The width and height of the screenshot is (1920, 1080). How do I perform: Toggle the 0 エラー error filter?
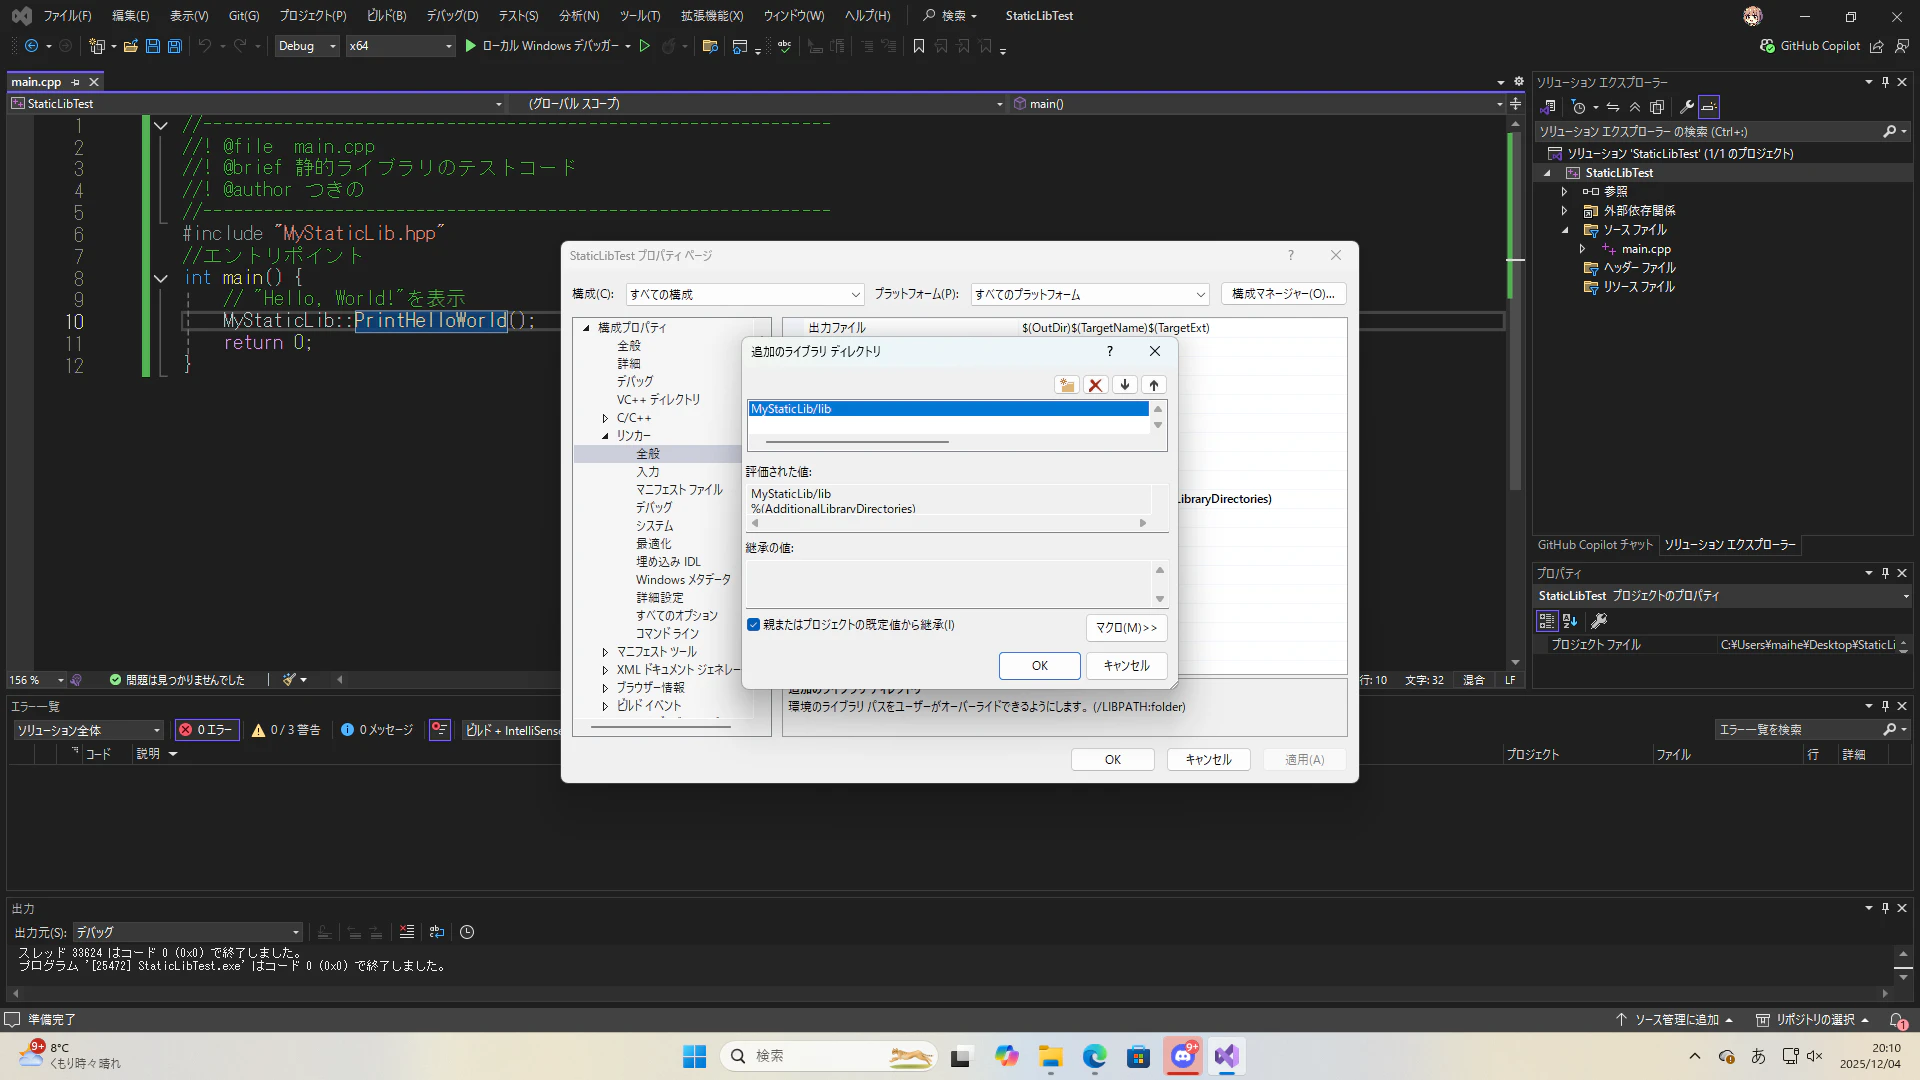tap(207, 730)
